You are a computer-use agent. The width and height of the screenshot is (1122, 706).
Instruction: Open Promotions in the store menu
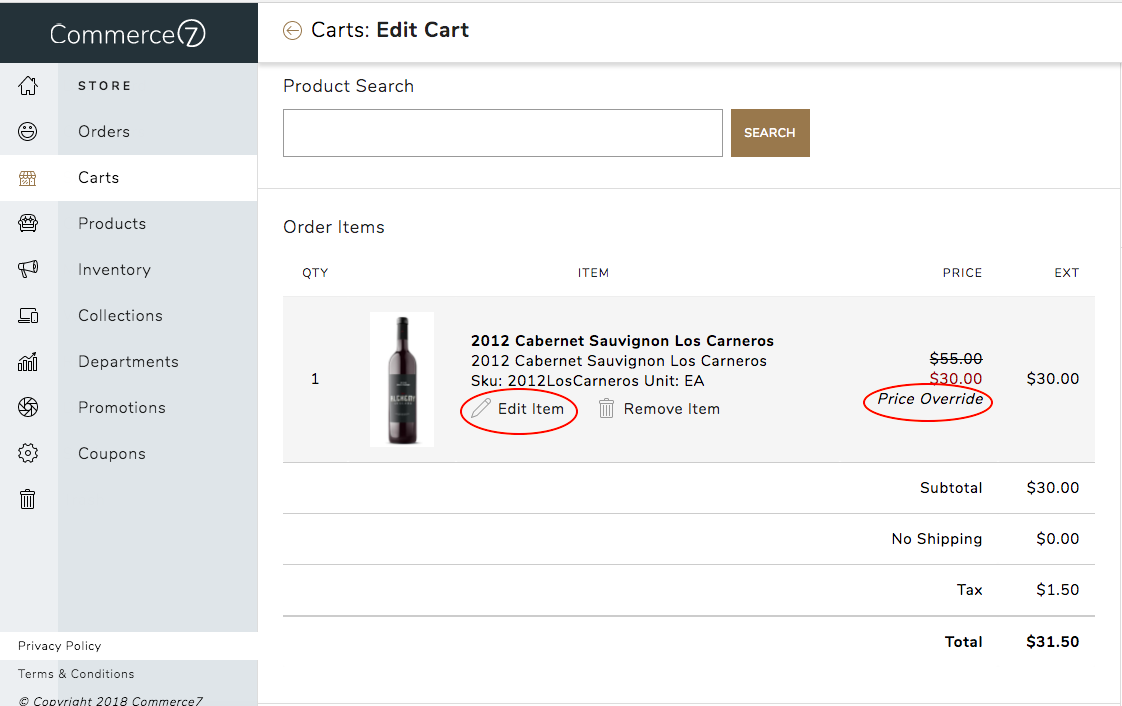[x=122, y=408]
